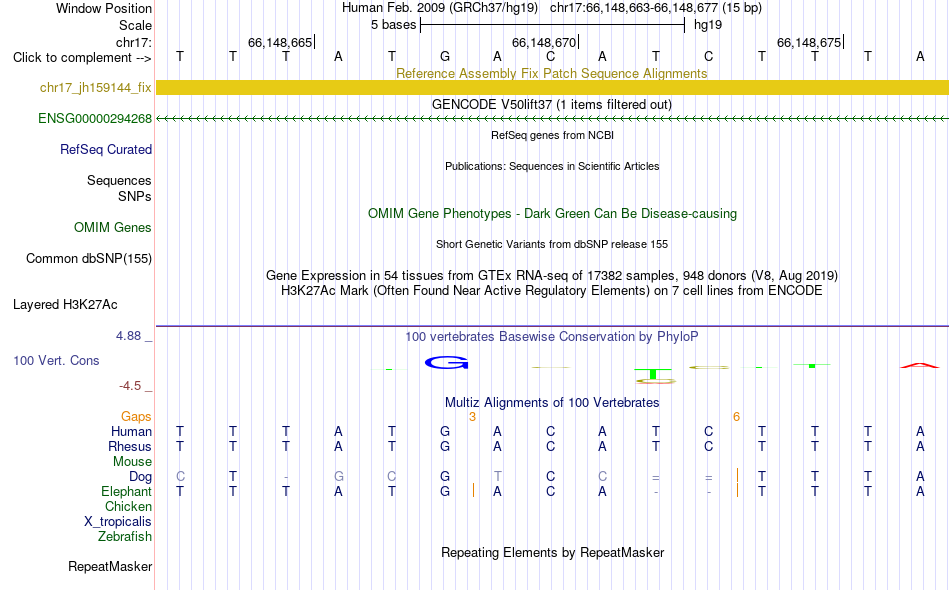Click Repeating Elements by RepeatMasker title
This screenshot has height=590, width=950.
pos(552,553)
